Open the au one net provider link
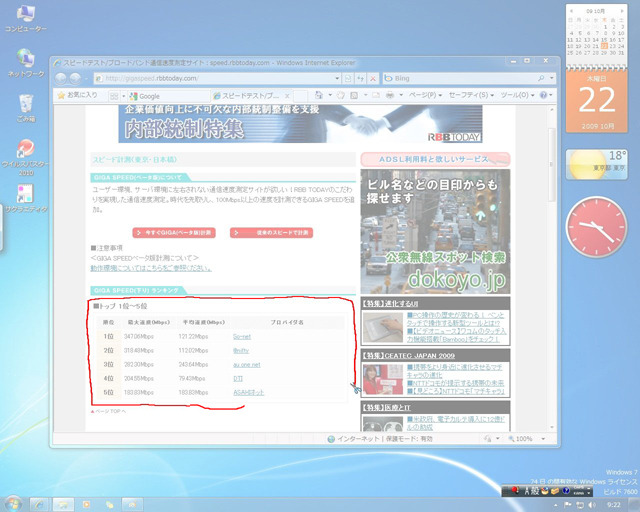The height and width of the screenshot is (512, 640). coord(247,365)
